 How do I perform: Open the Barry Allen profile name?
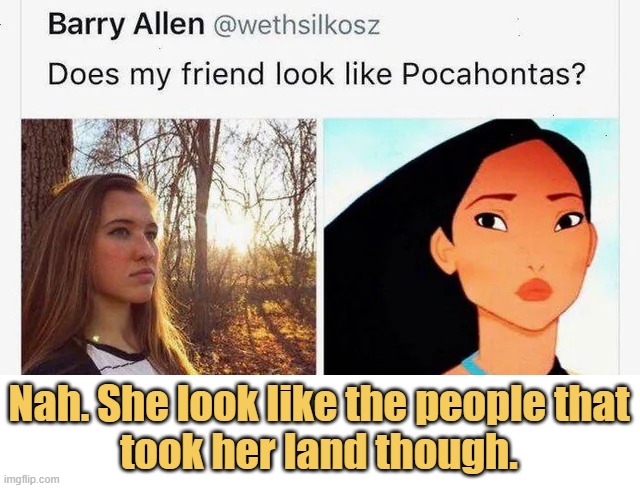click(126, 24)
